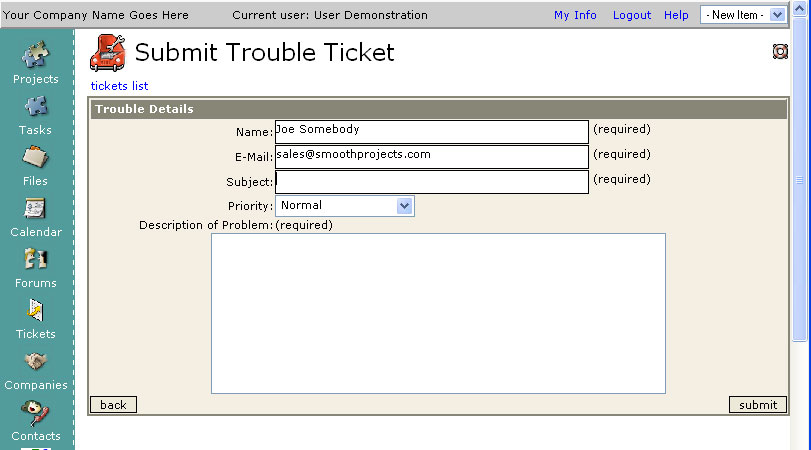The image size is (811, 450).
Task: Click the submit button
Action: click(758, 404)
